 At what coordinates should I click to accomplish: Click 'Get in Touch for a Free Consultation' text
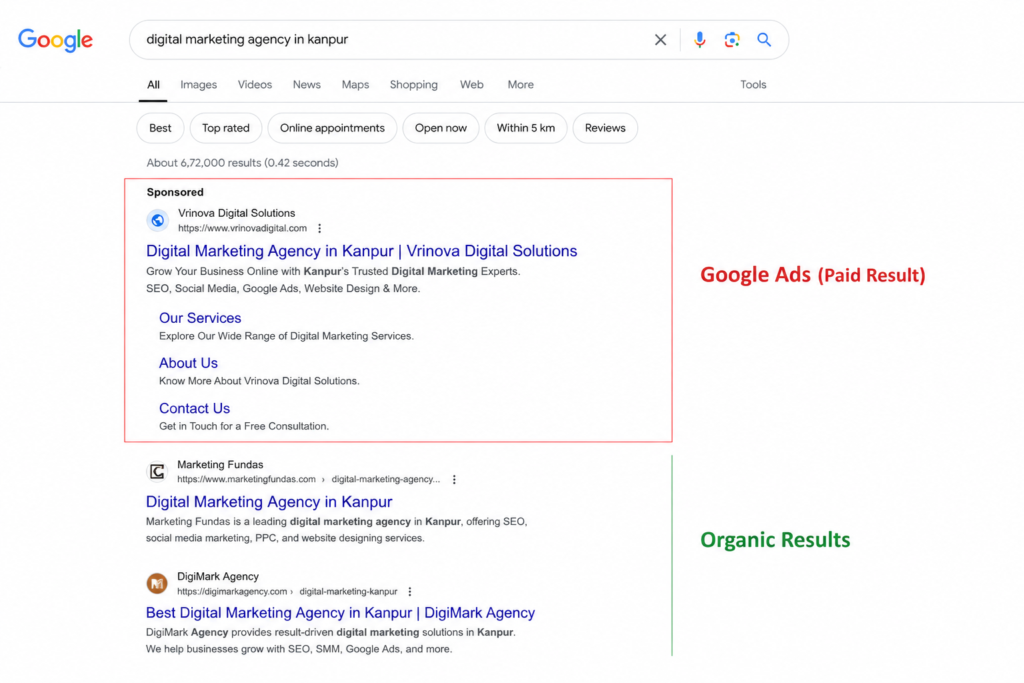tap(244, 426)
